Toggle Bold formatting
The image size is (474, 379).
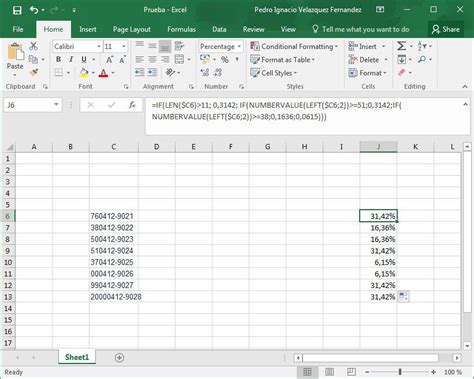(x=58, y=60)
